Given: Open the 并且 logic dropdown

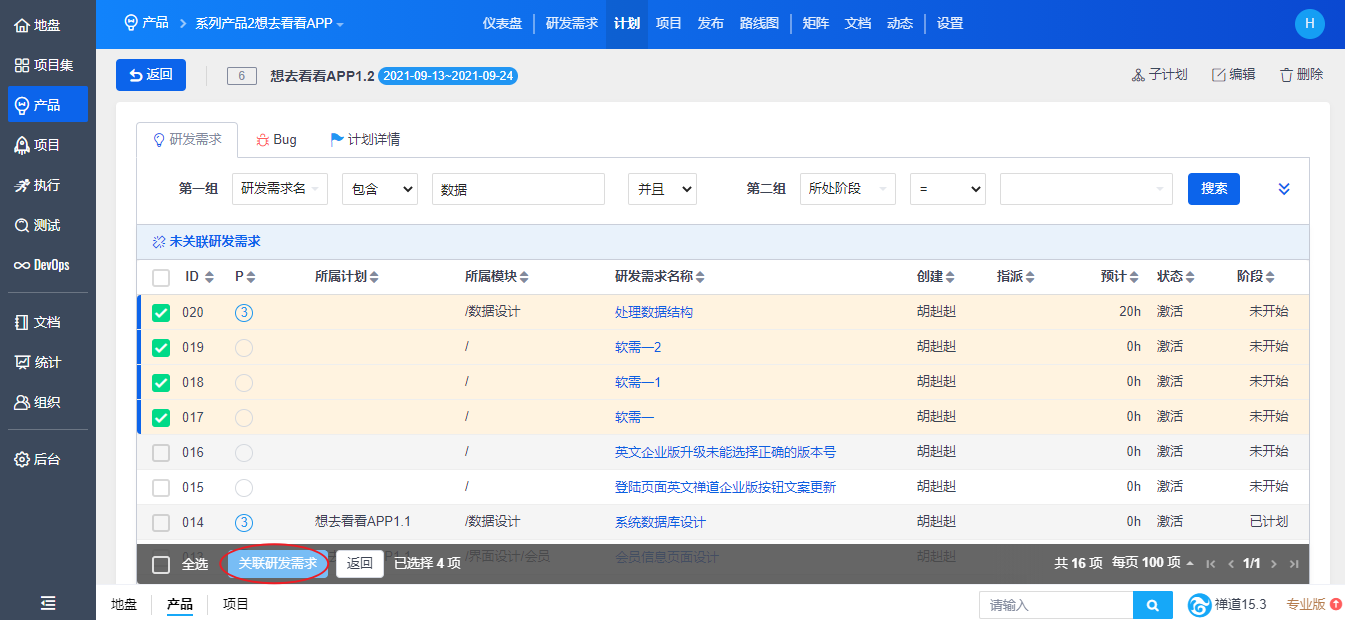Looking at the screenshot, I should point(661,189).
